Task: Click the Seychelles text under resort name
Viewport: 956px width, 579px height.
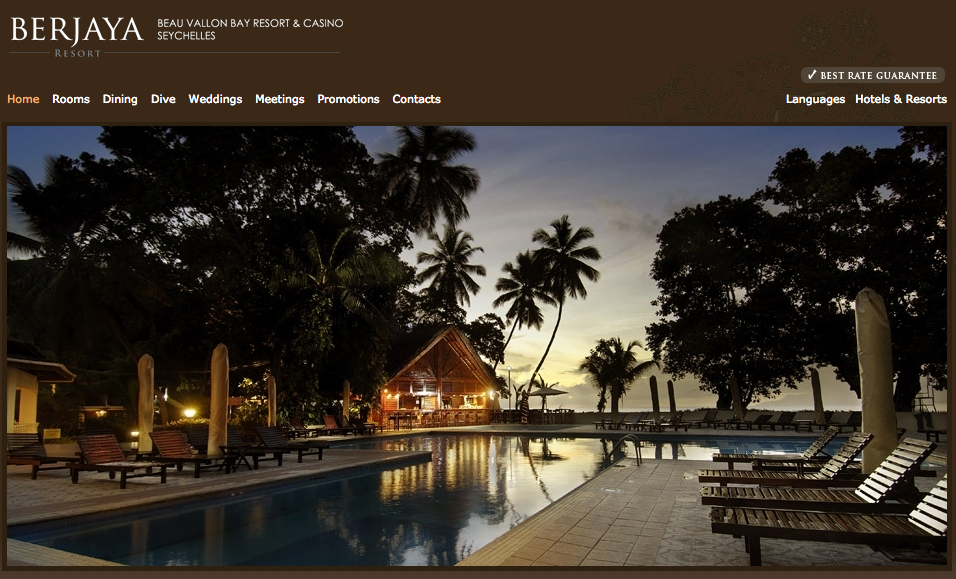Action: click(186, 36)
